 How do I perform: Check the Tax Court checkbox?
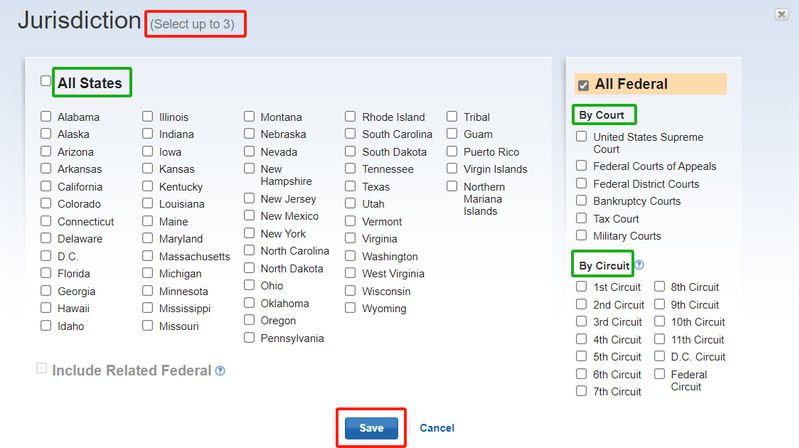tap(582, 219)
